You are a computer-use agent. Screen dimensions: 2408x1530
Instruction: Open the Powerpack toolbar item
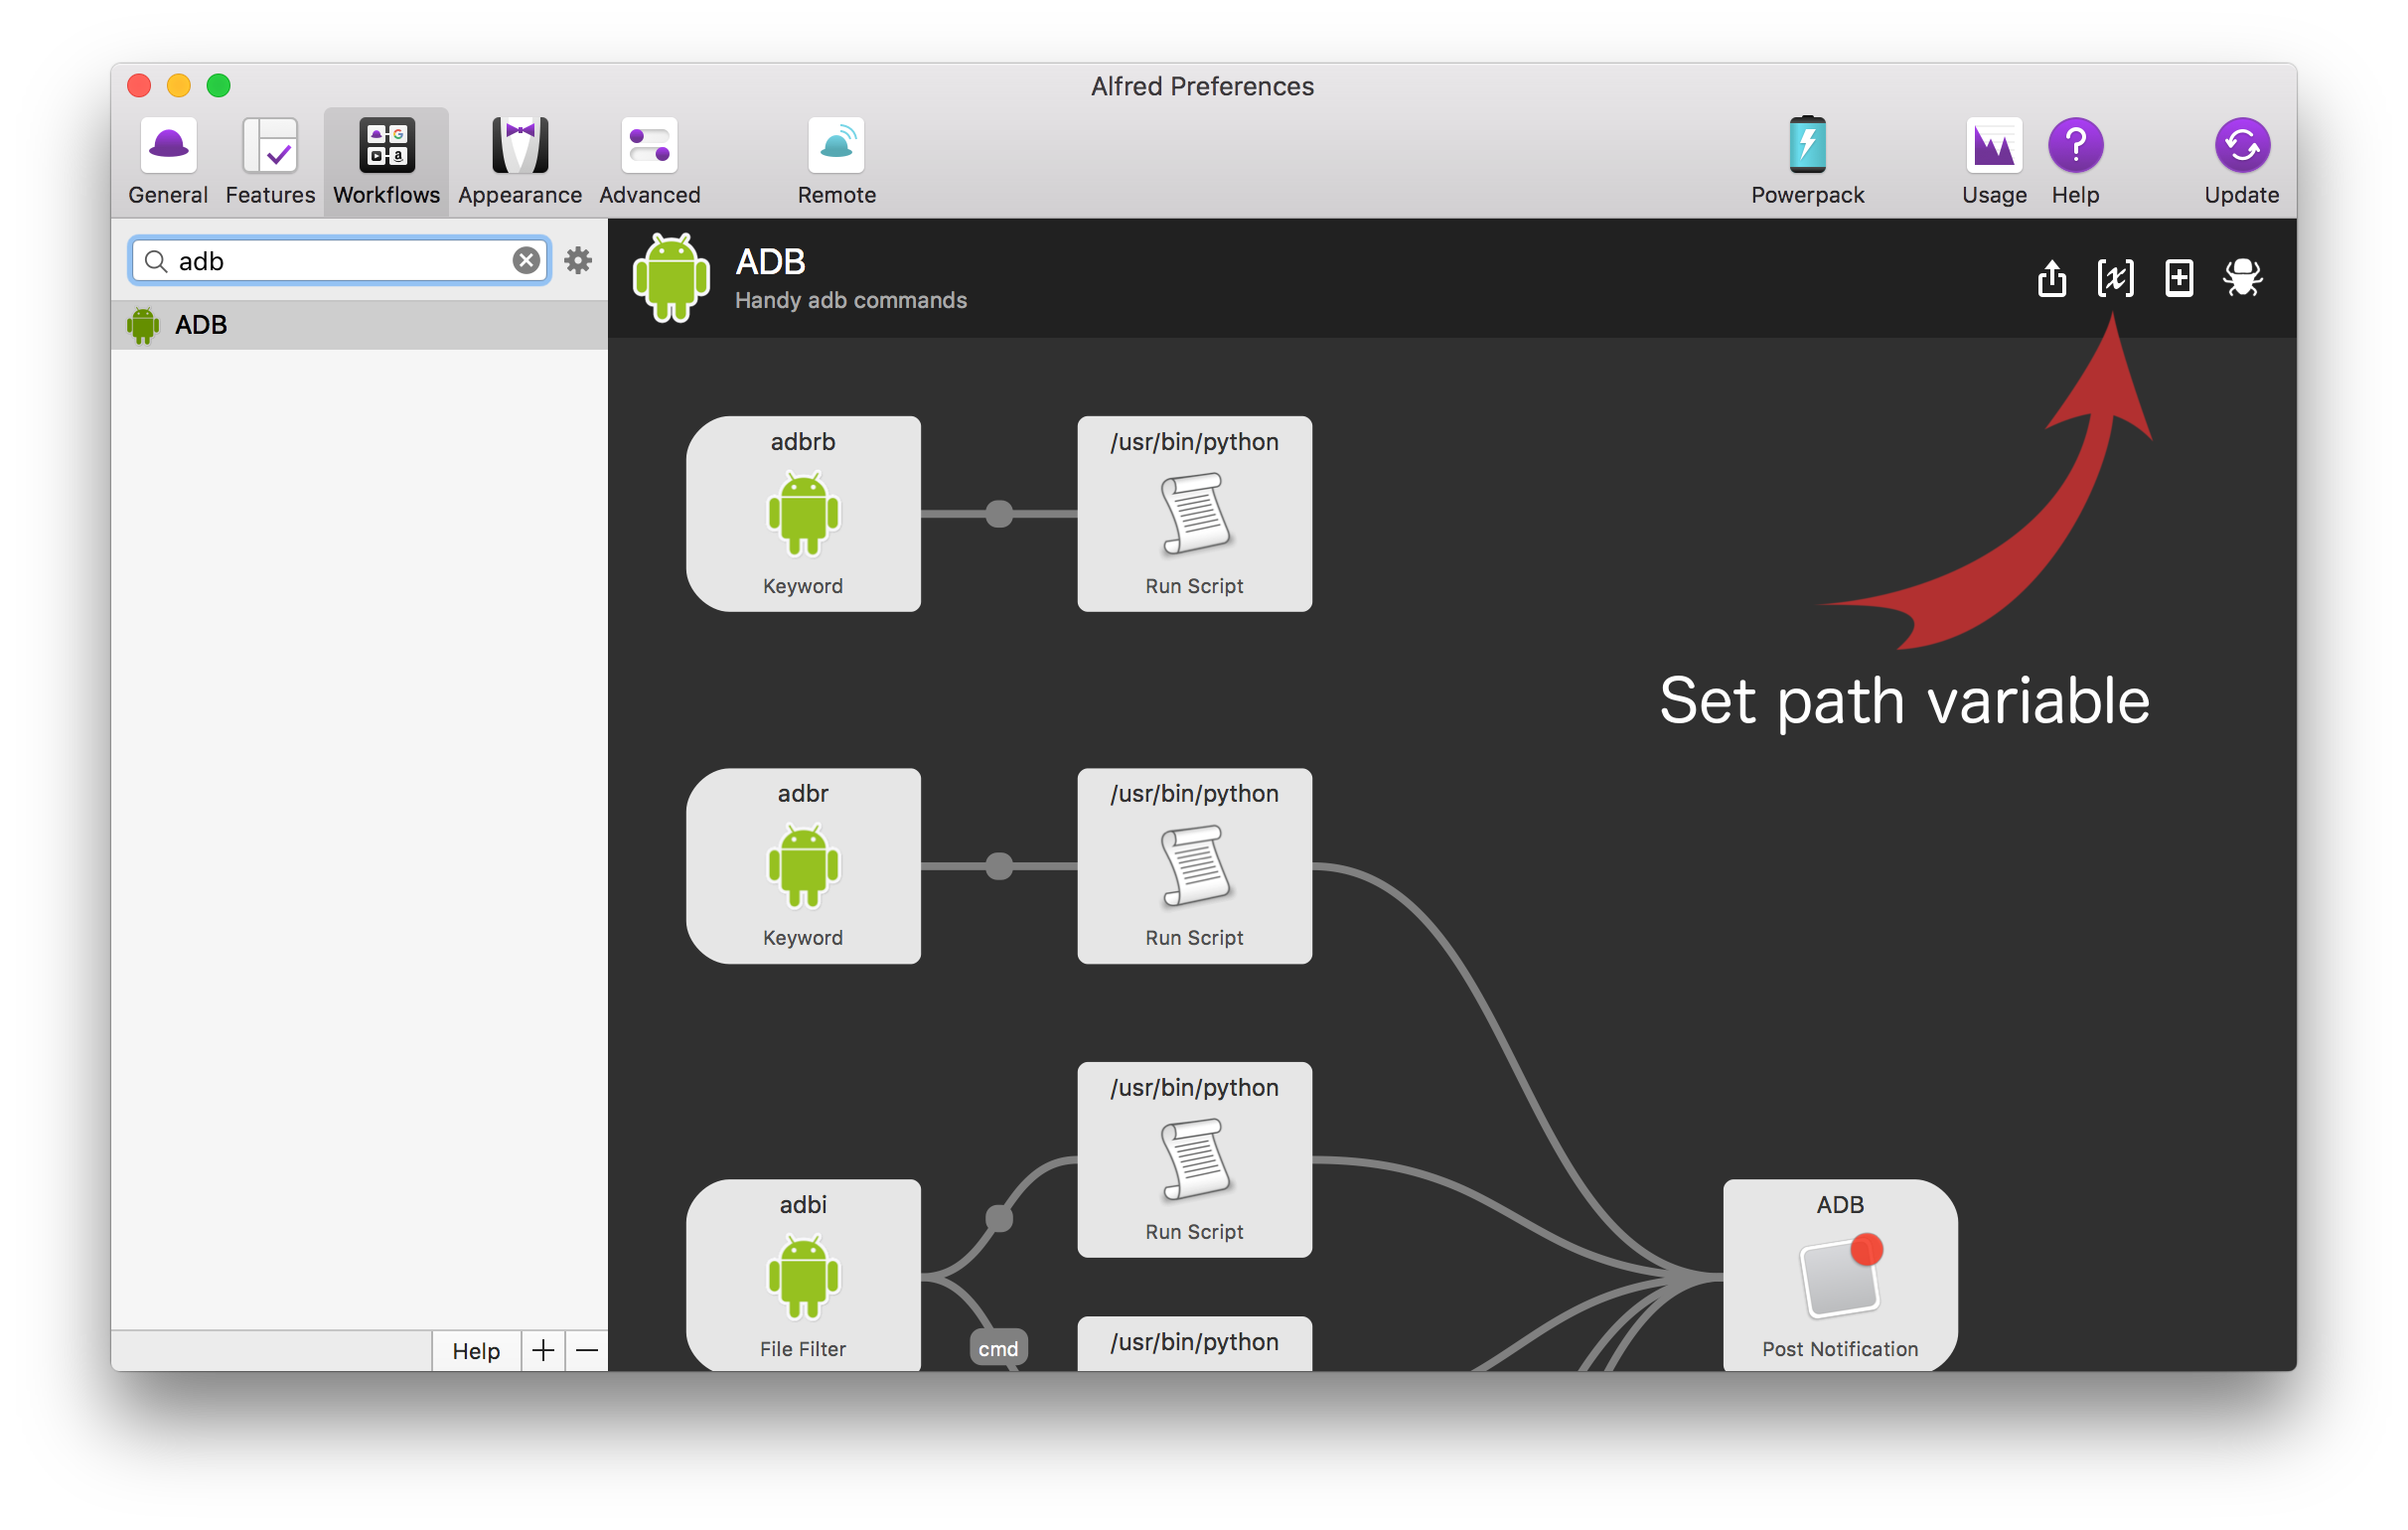tap(1807, 161)
